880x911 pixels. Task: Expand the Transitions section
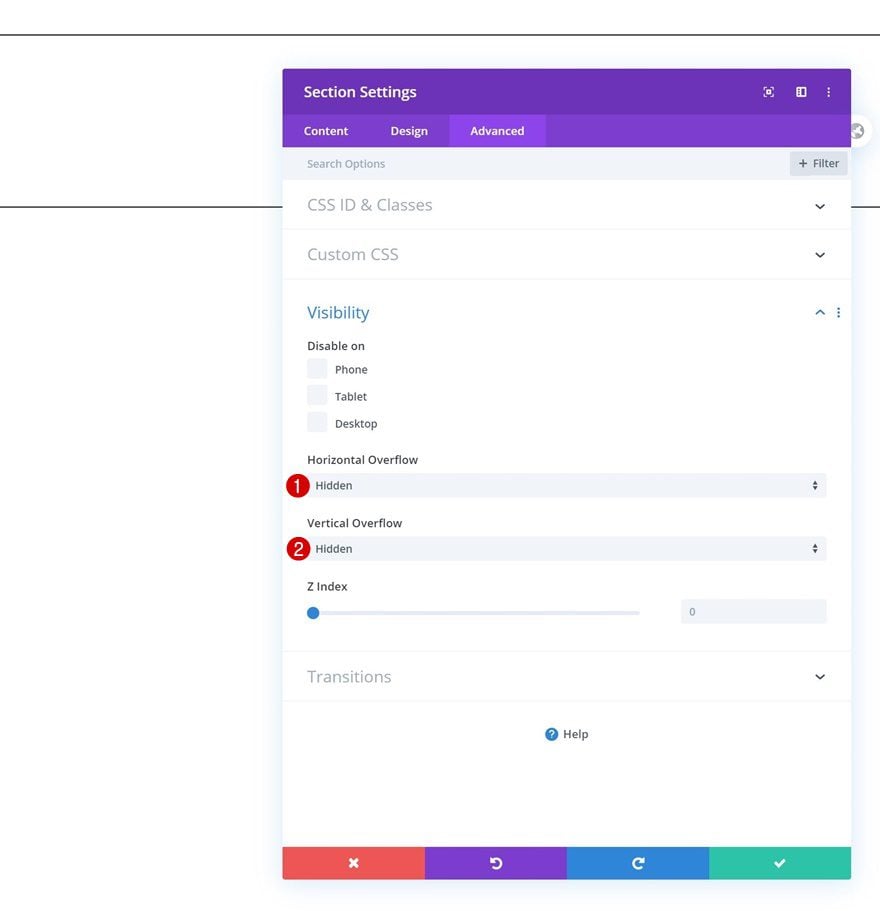pyautogui.click(x=567, y=677)
